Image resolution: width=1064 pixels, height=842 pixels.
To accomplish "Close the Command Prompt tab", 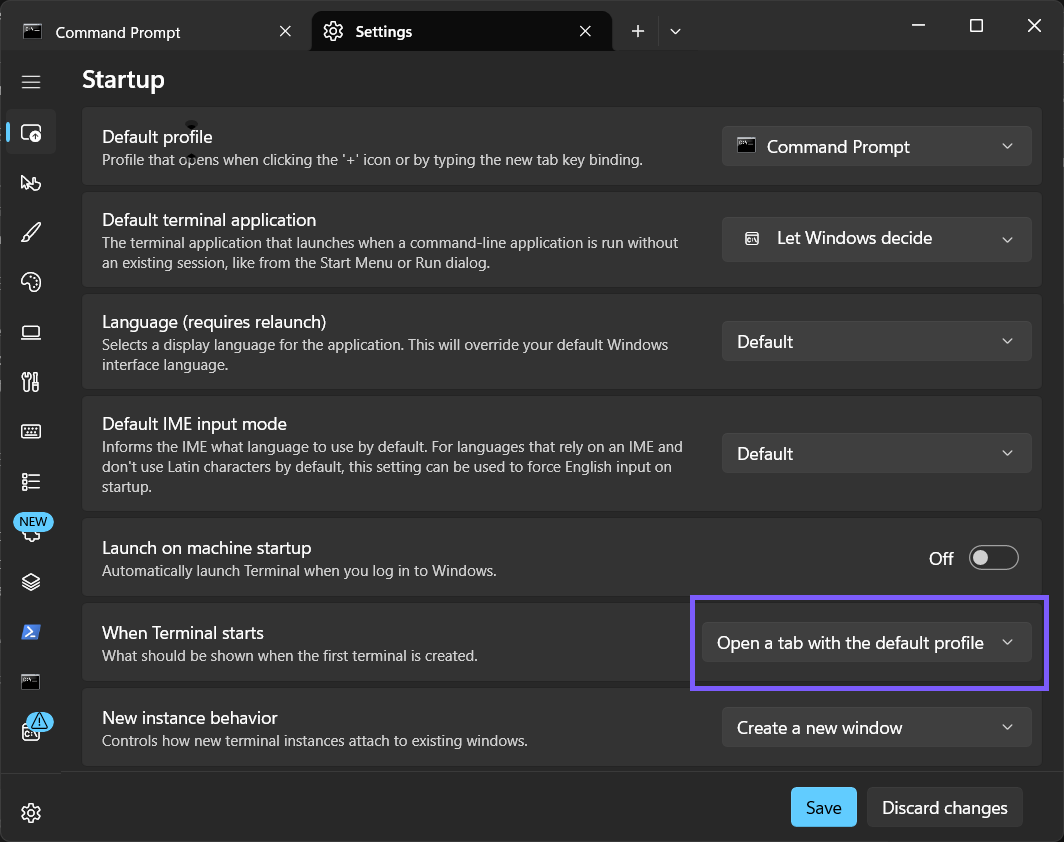I will [x=285, y=31].
